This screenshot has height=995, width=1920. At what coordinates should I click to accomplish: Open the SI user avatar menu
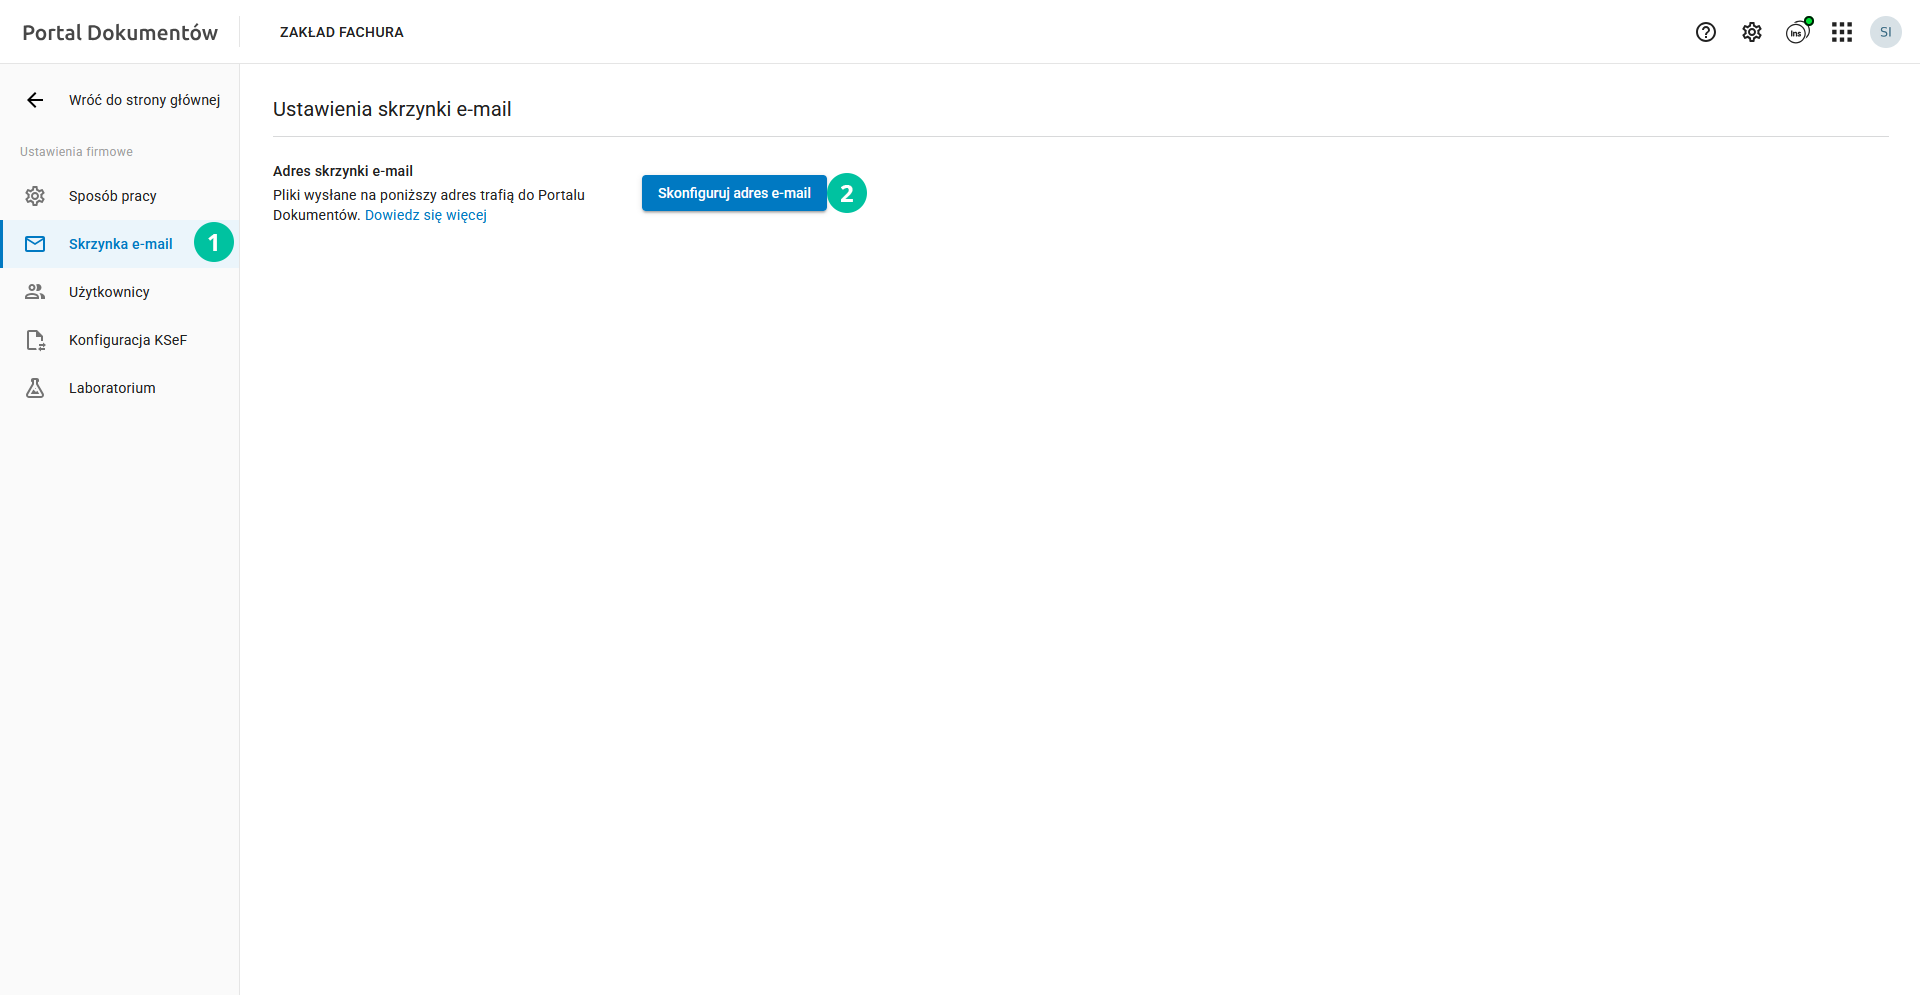point(1885,32)
